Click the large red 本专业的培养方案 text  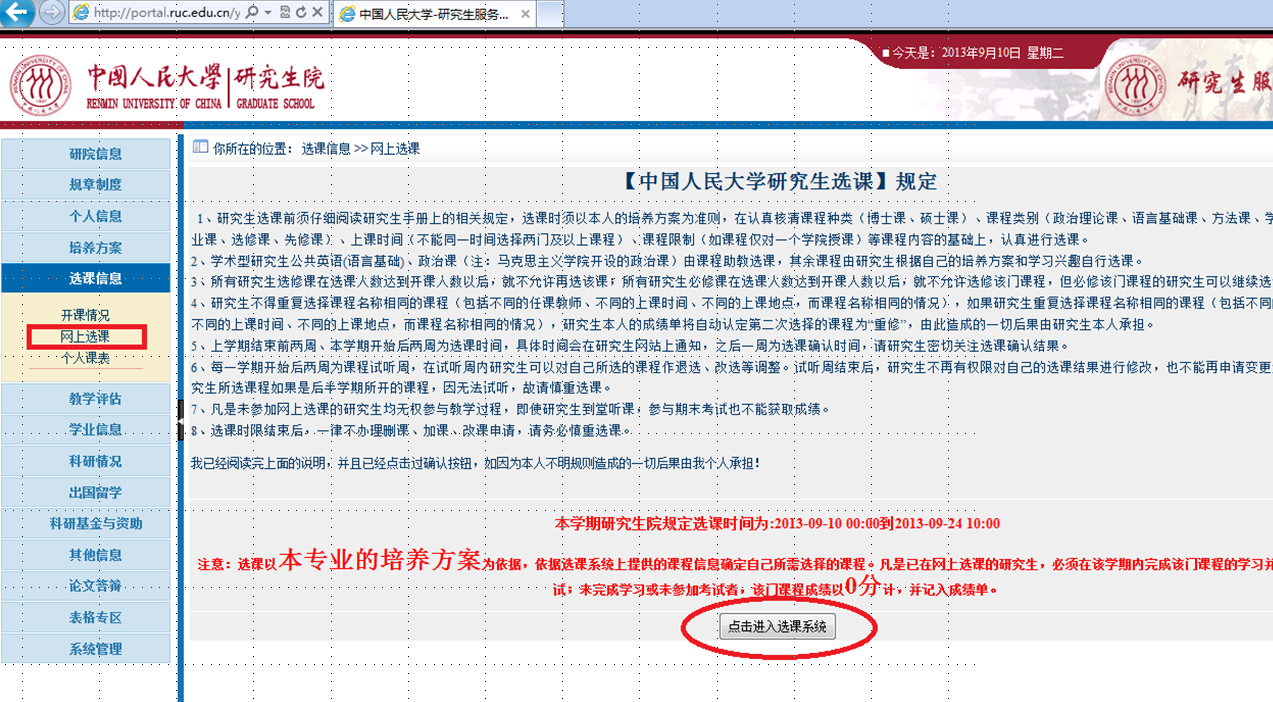tap(381, 559)
